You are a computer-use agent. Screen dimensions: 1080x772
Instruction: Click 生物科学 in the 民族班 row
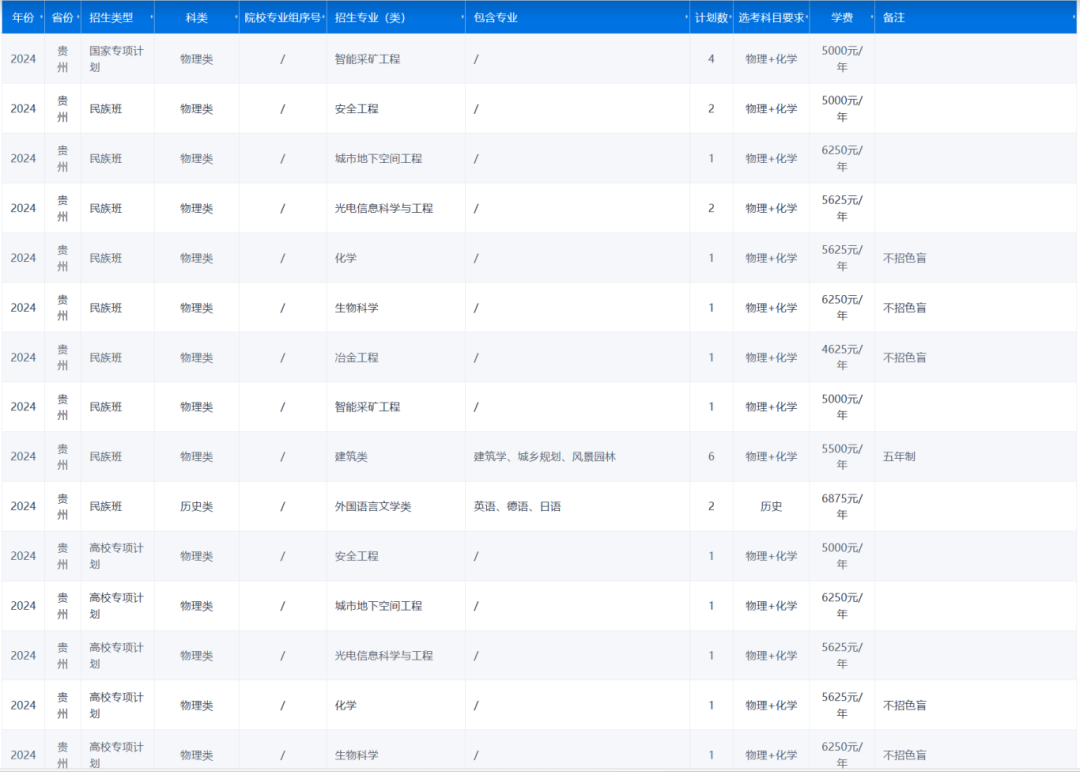pyautogui.click(x=356, y=308)
